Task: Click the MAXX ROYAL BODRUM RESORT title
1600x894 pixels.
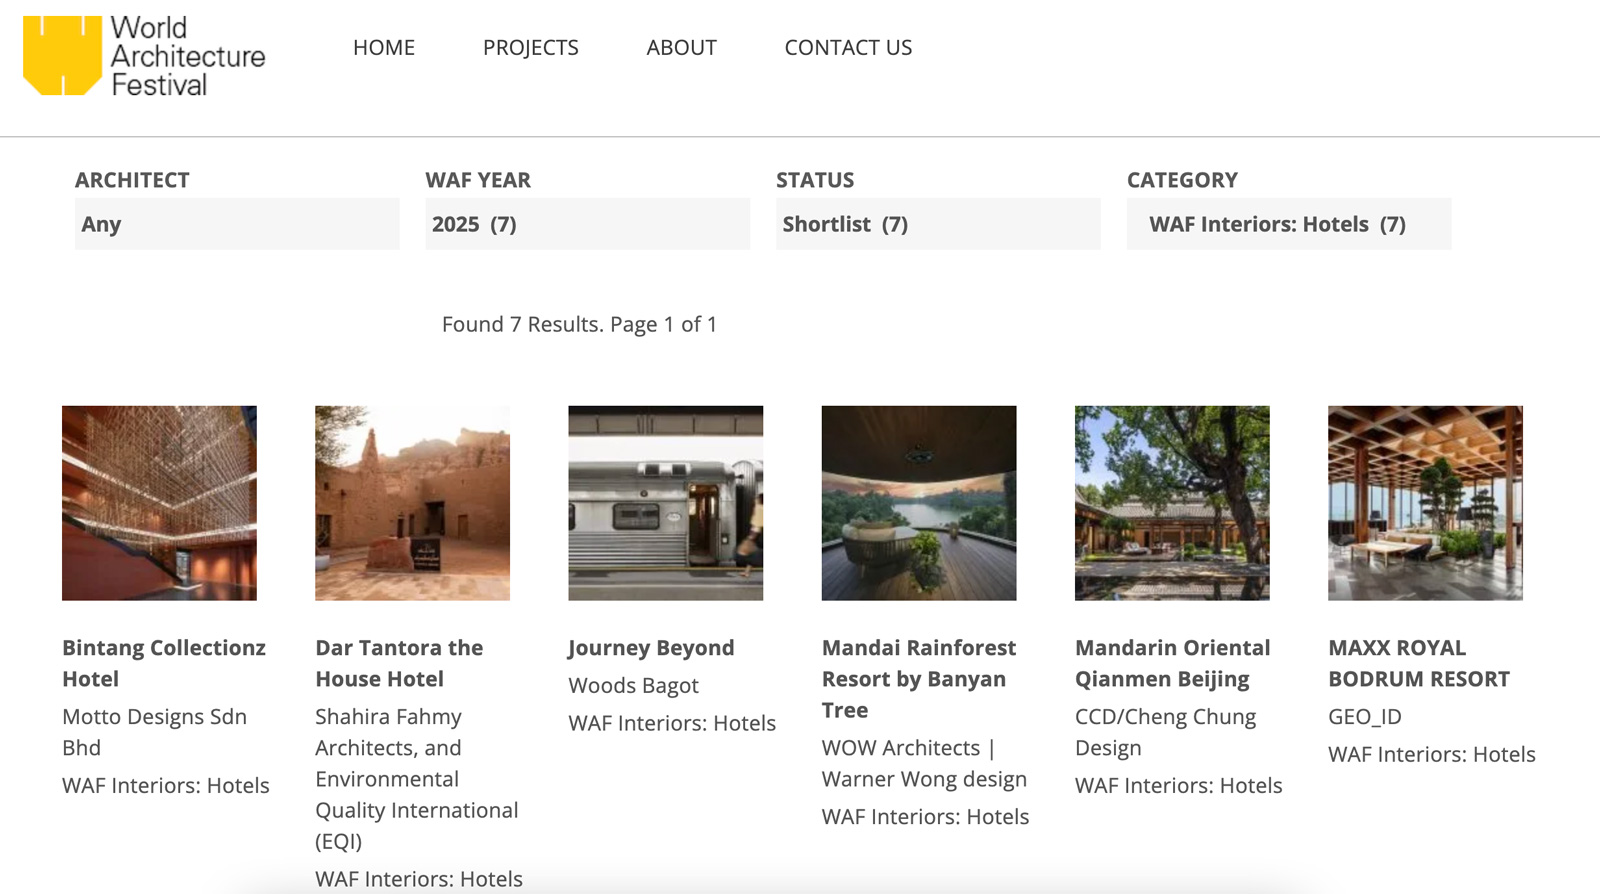Action: click(x=1418, y=663)
